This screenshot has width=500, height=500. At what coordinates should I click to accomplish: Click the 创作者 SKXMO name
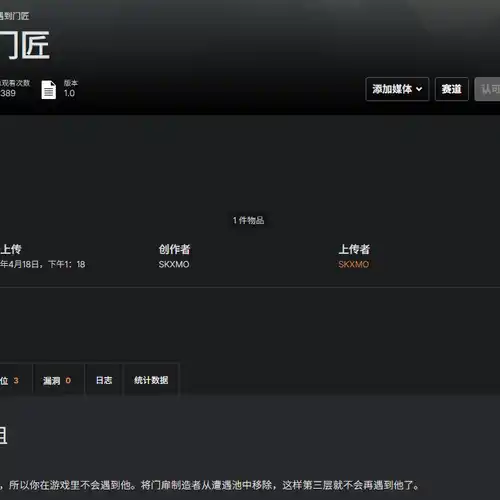(x=174, y=264)
